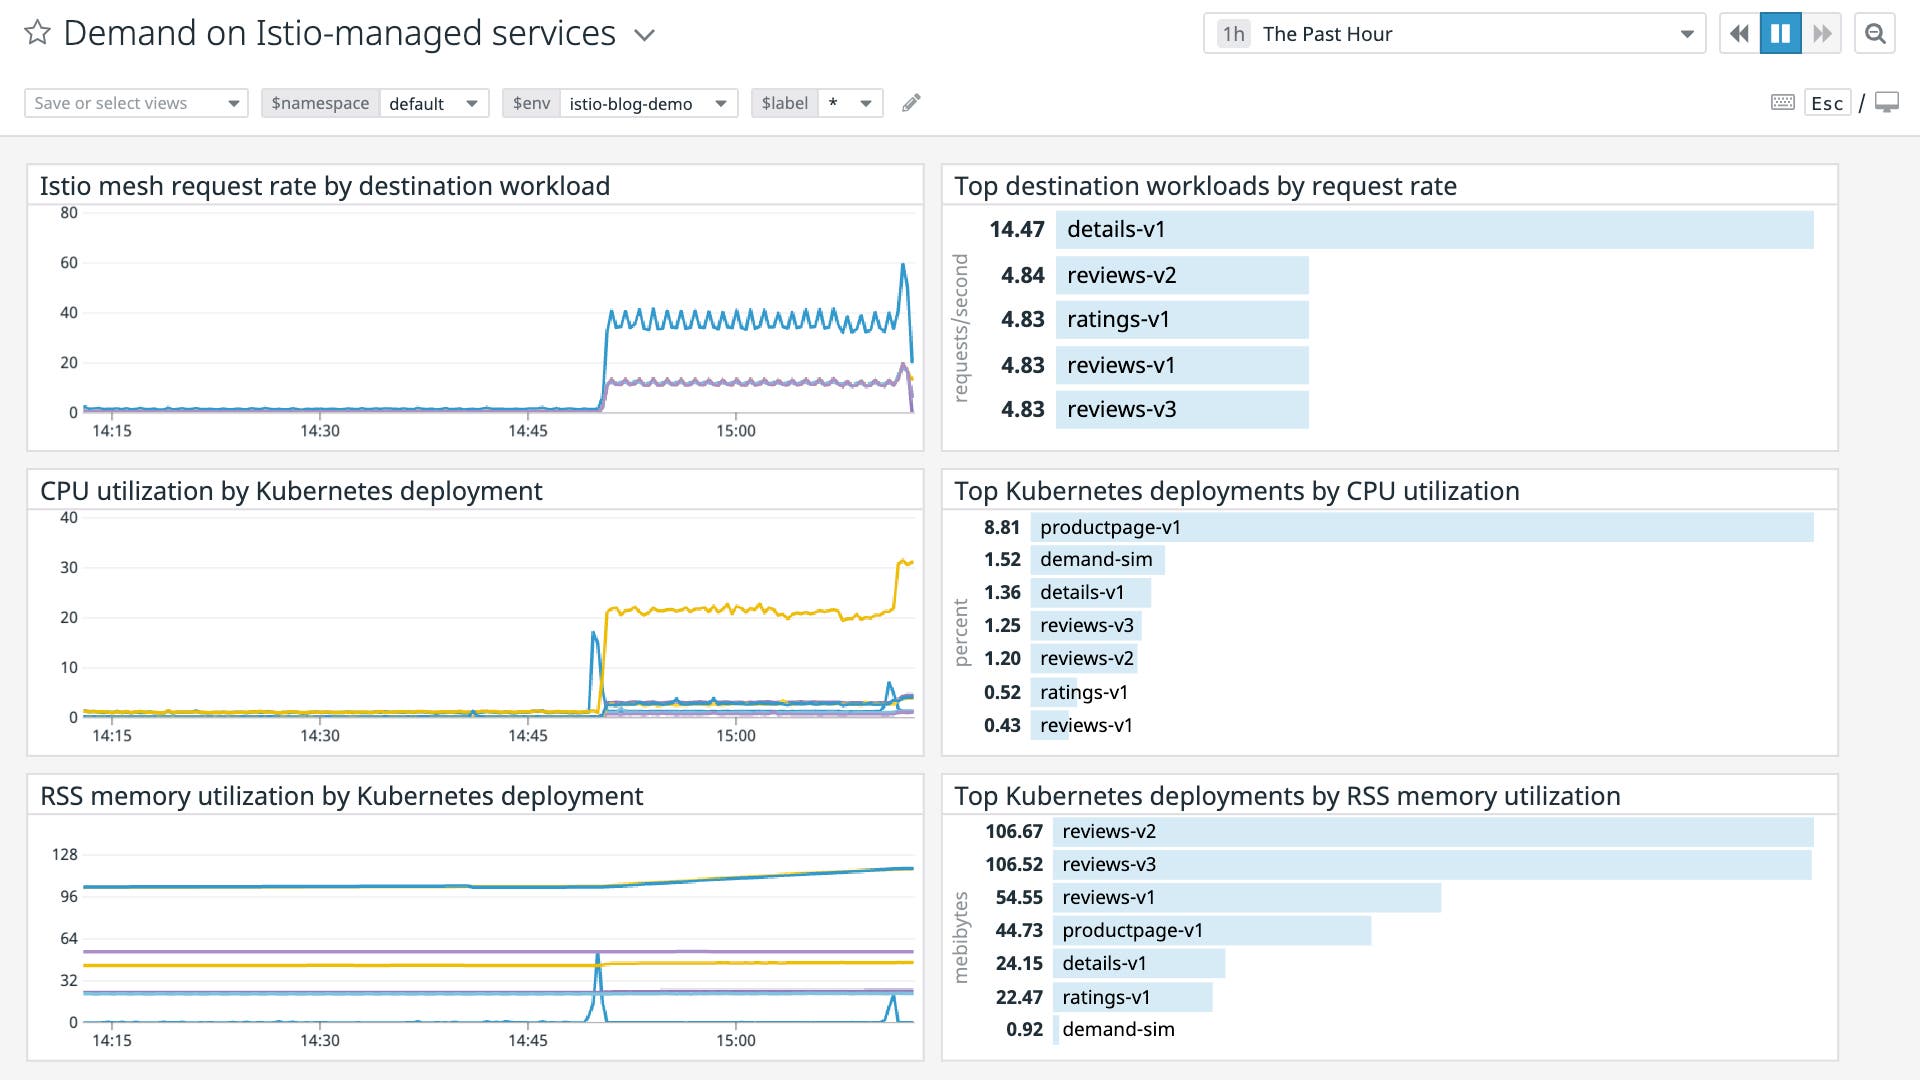Click the rewind time arrows icon
This screenshot has height=1080, width=1920.
pos(1738,33)
